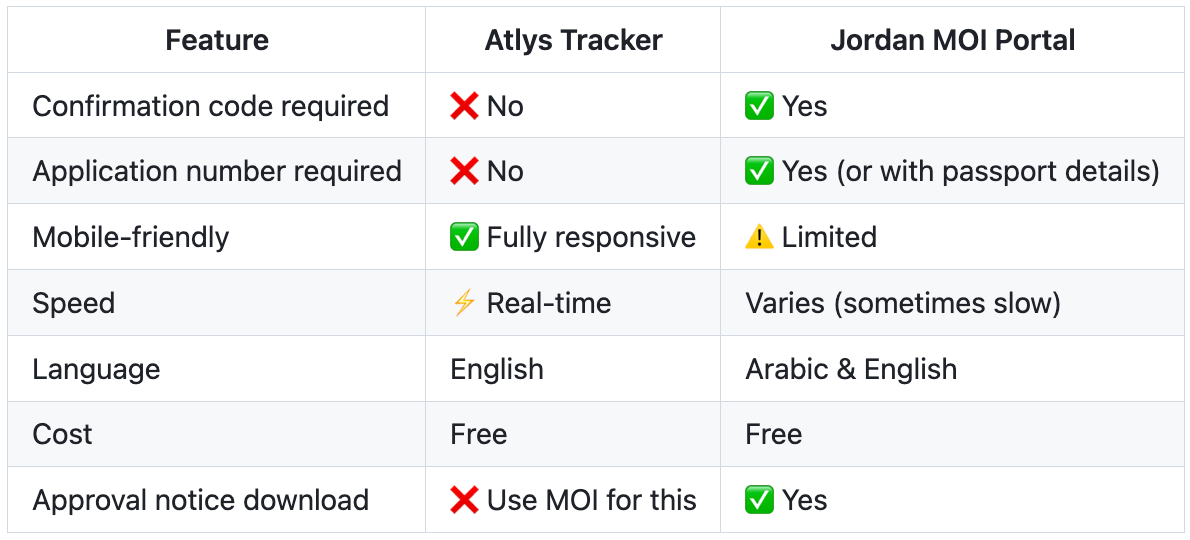Click red X beside Use MOI for this
This screenshot has height=540, width=1190.
pos(464,501)
